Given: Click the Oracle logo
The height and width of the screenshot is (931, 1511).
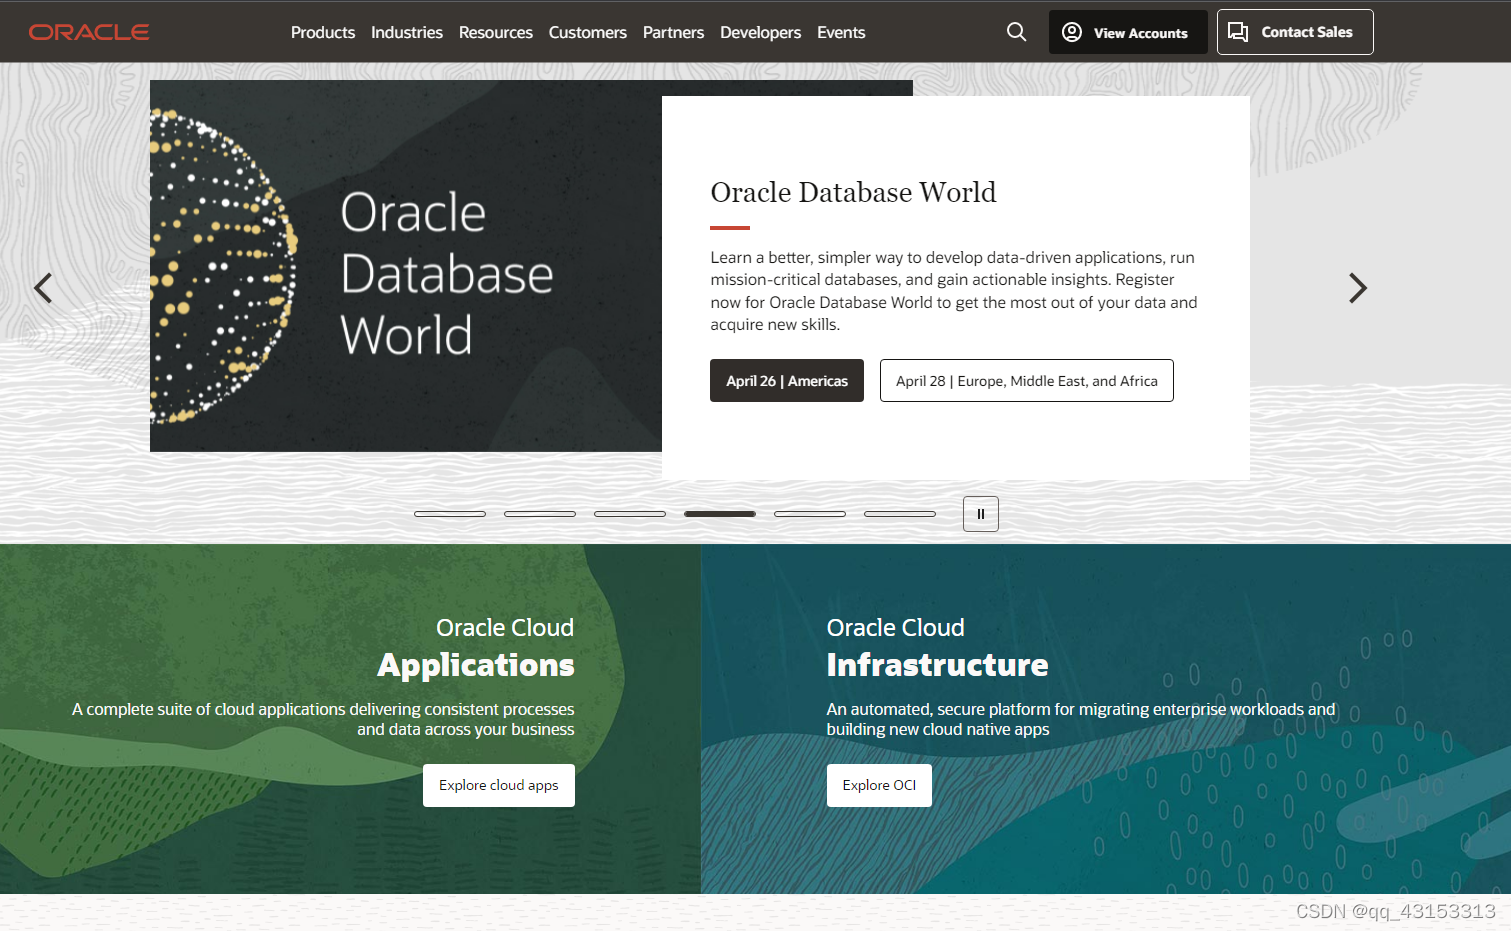Looking at the screenshot, I should pos(89,32).
